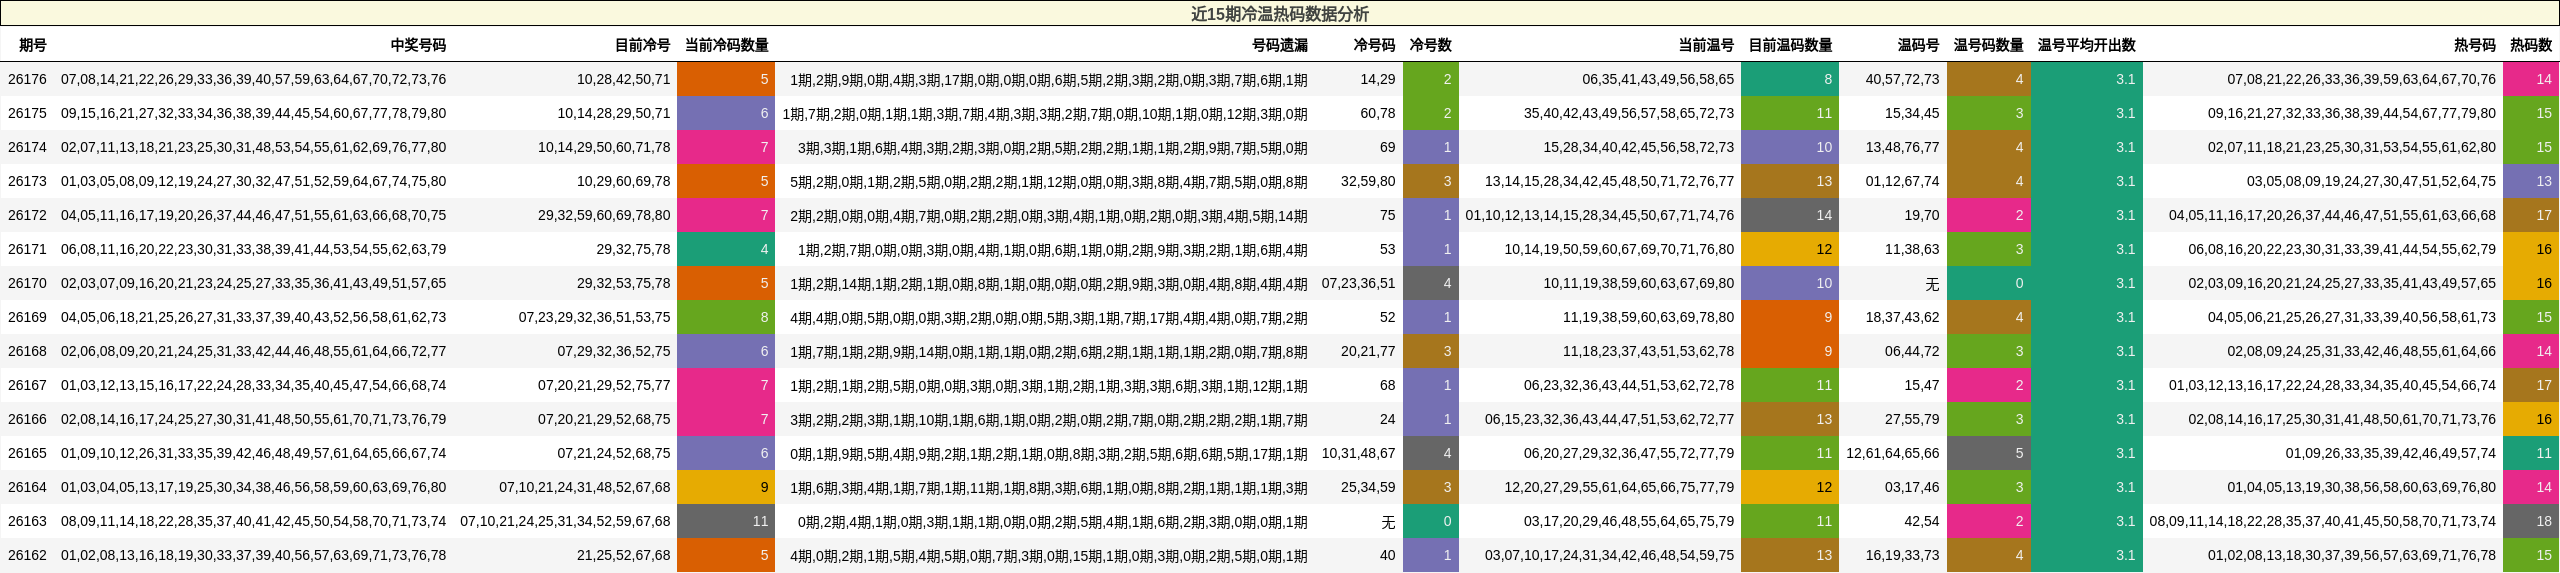Screen dimensions: 2560x573
Task: Click the omission cell in row 26170
Action: [x=1049, y=284]
